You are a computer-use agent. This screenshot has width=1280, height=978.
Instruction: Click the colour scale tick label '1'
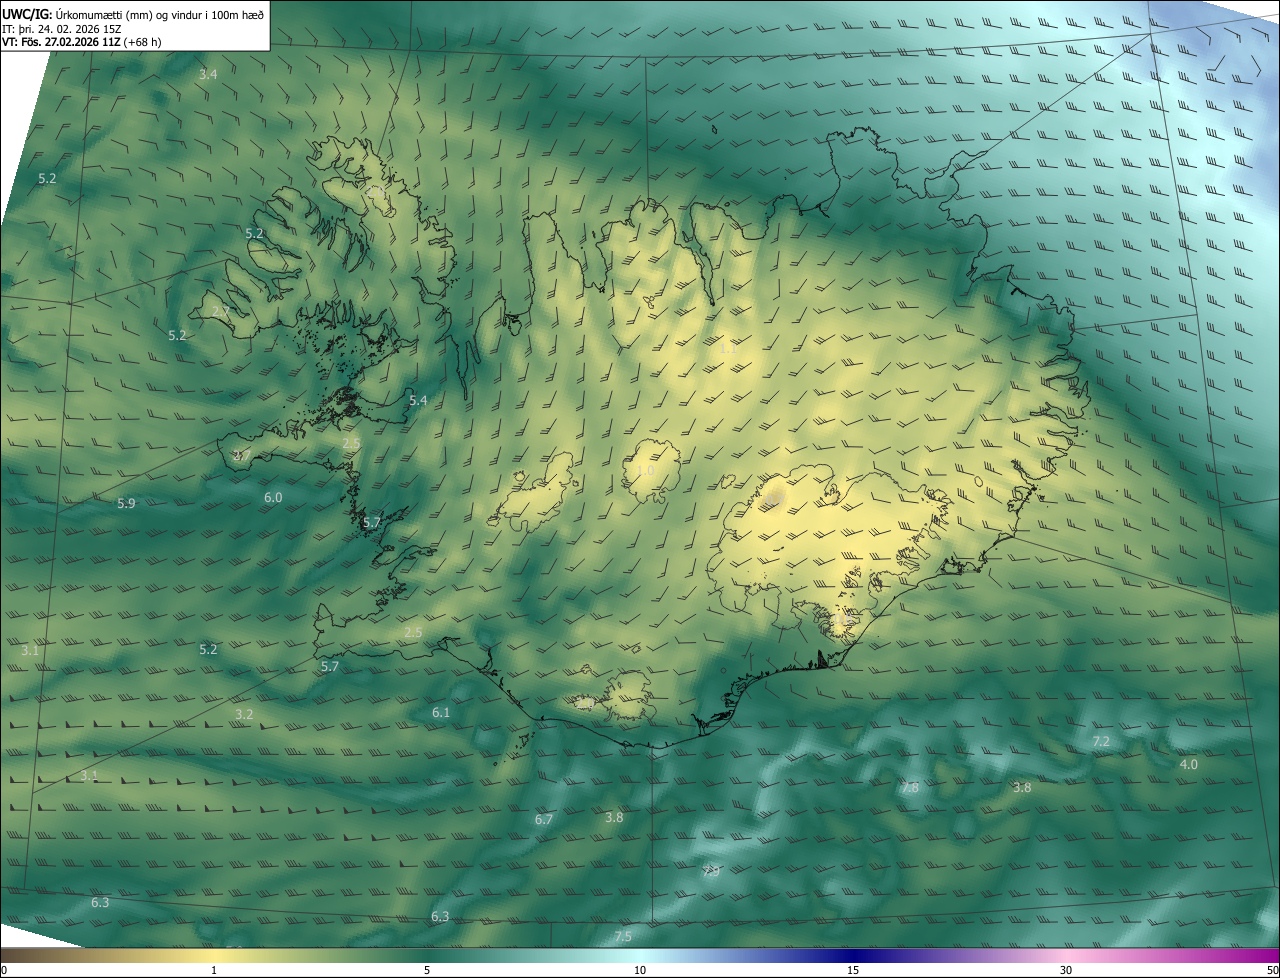pyautogui.click(x=214, y=970)
